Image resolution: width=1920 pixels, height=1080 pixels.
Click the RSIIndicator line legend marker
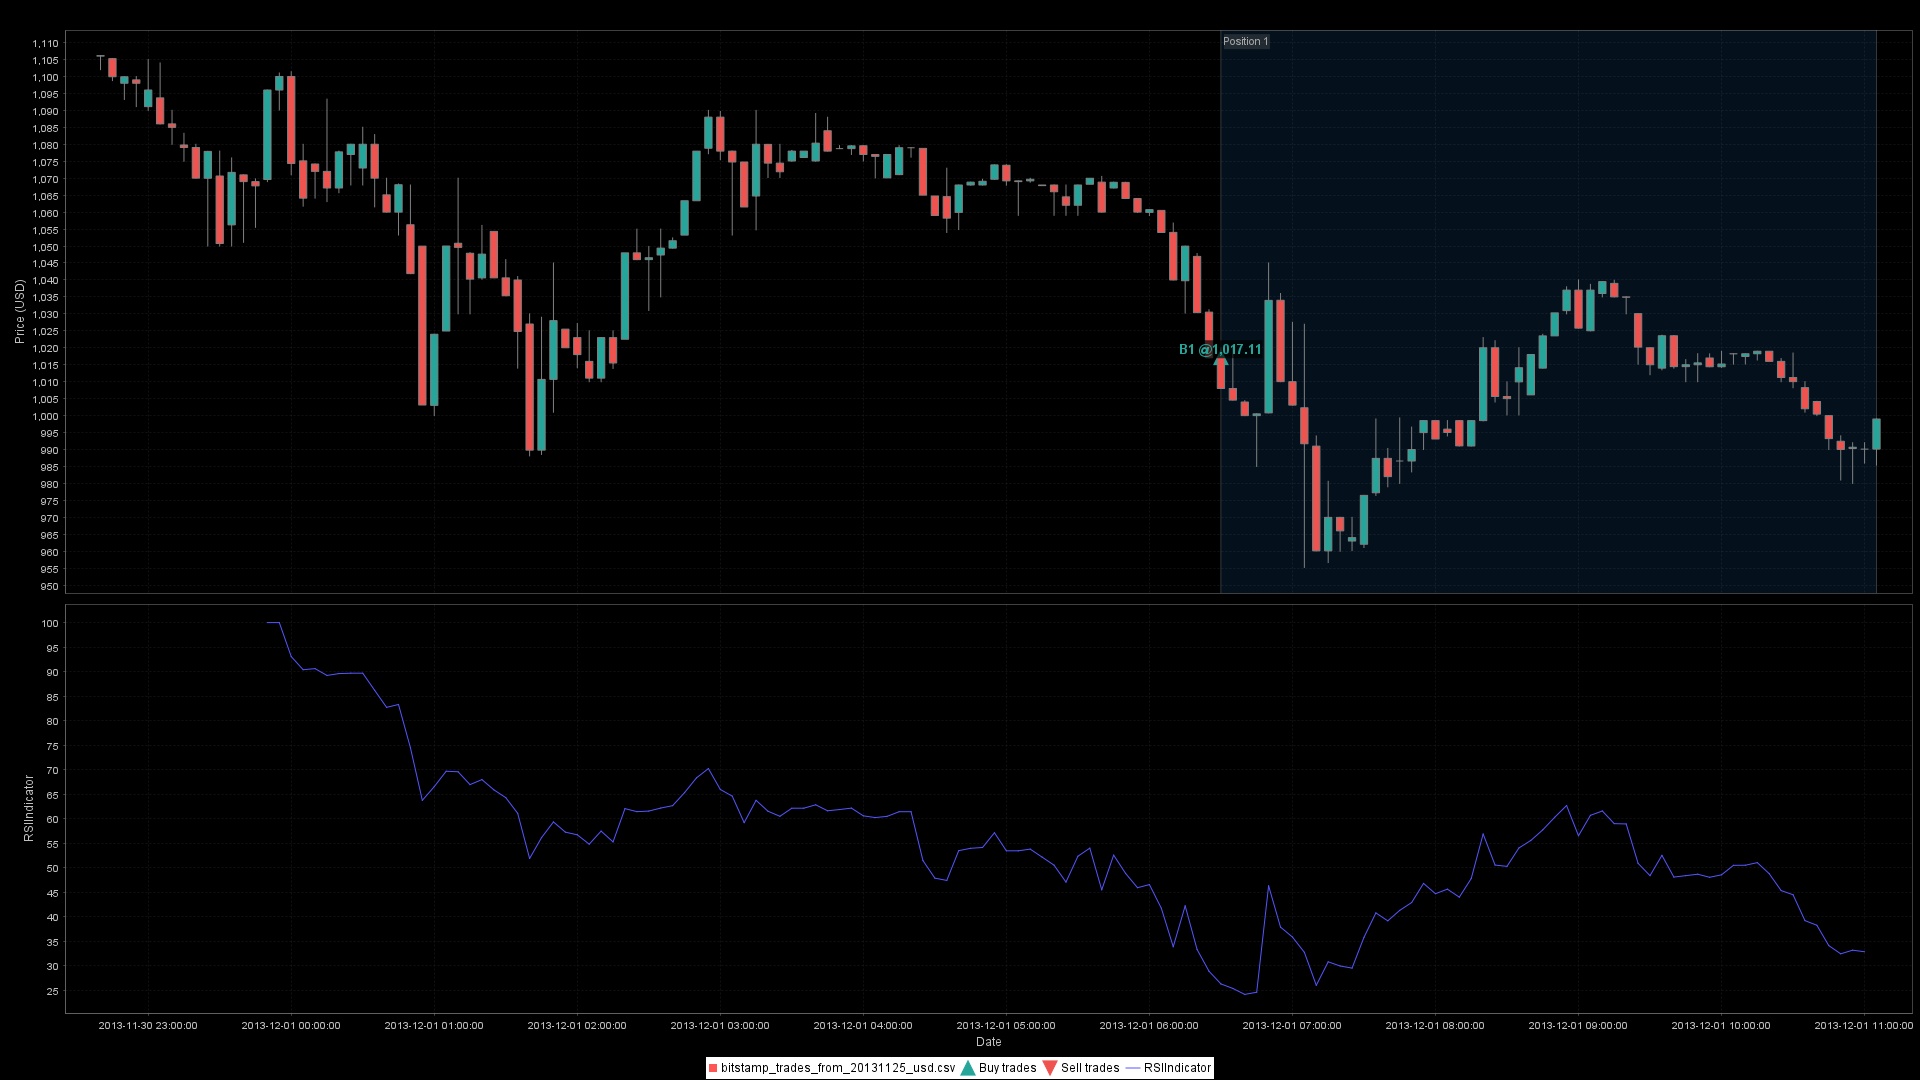(x=1133, y=1068)
